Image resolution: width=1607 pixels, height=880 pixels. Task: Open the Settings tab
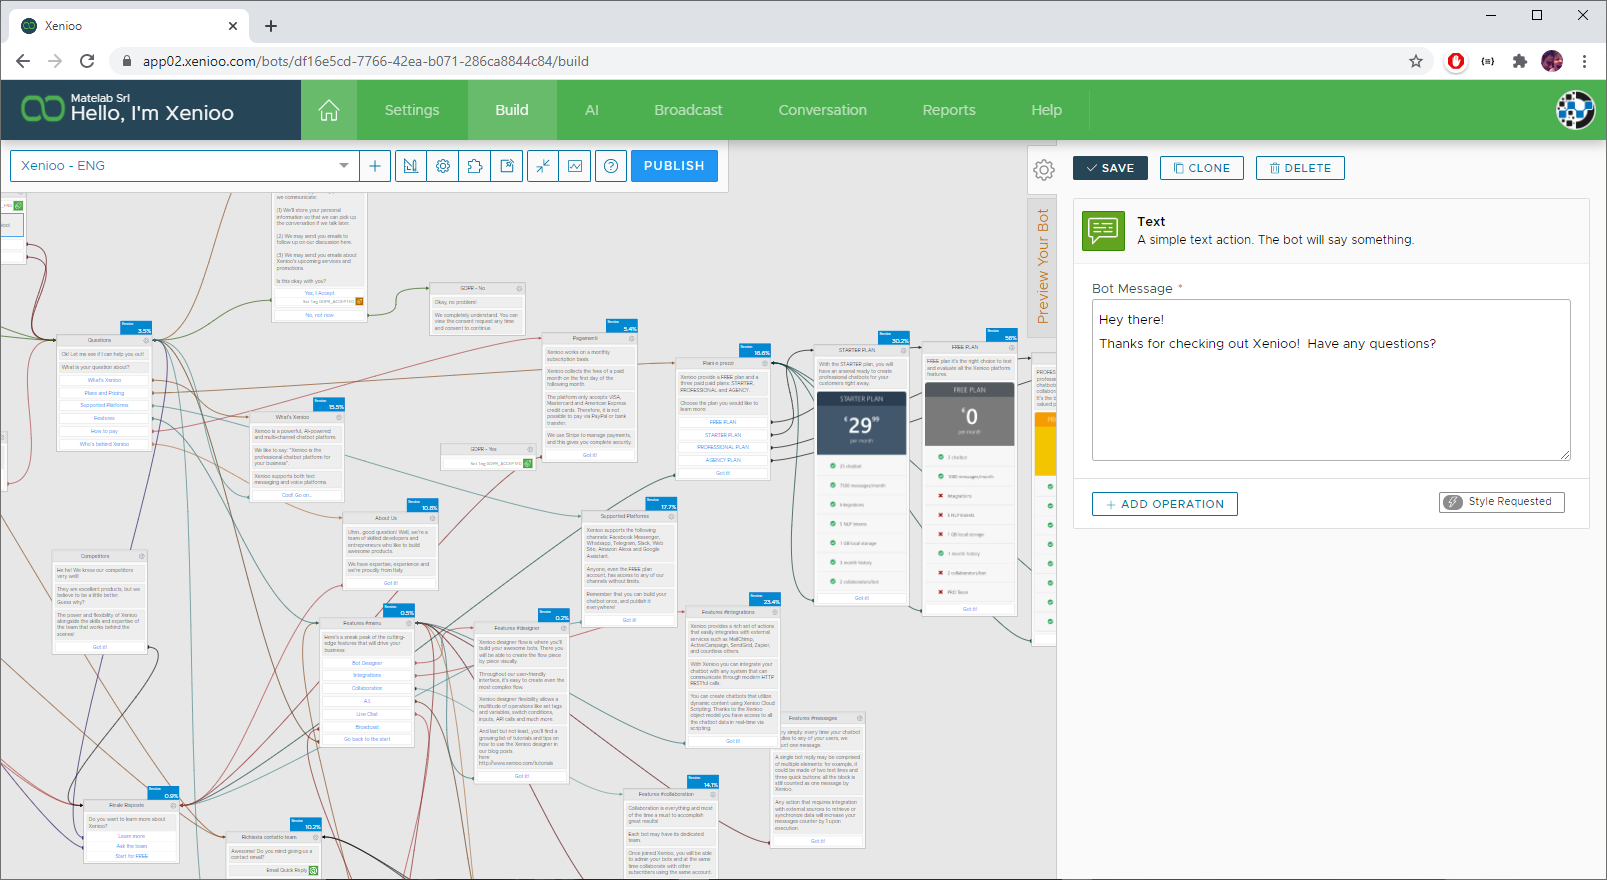coord(412,110)
